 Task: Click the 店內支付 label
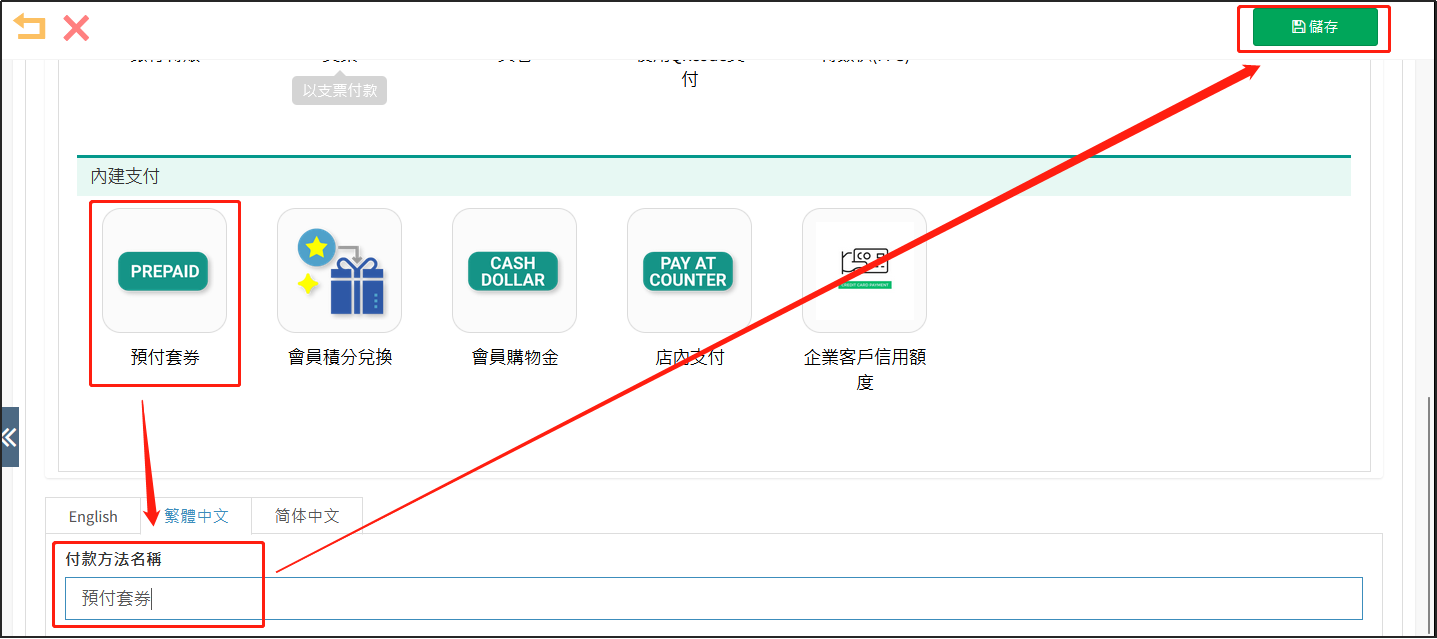pos(689,357)
